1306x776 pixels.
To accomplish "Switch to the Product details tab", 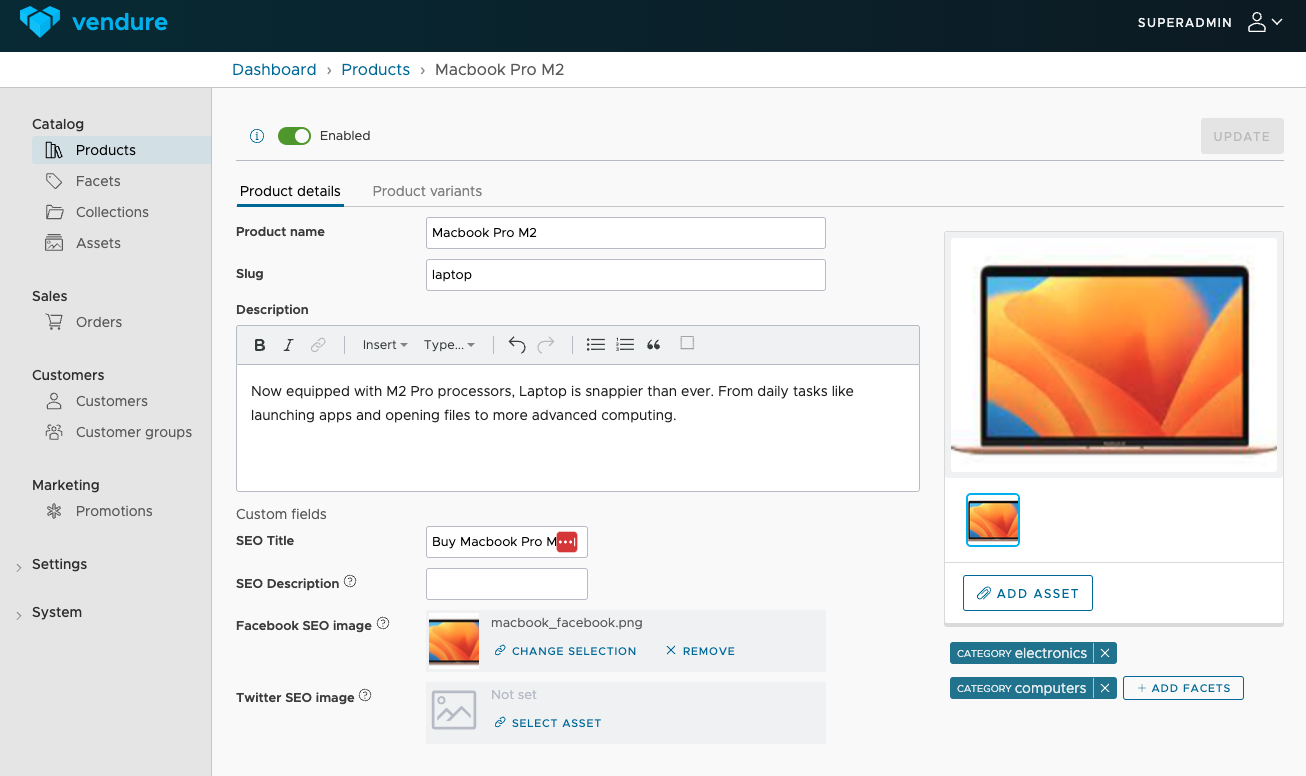I will (x=290, y=191).
